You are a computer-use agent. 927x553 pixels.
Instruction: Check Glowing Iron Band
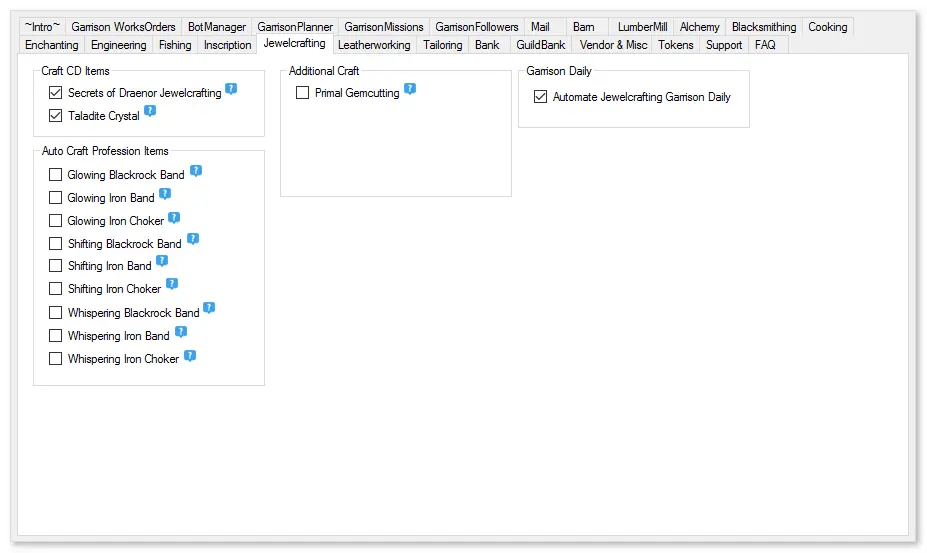(56, 198)
